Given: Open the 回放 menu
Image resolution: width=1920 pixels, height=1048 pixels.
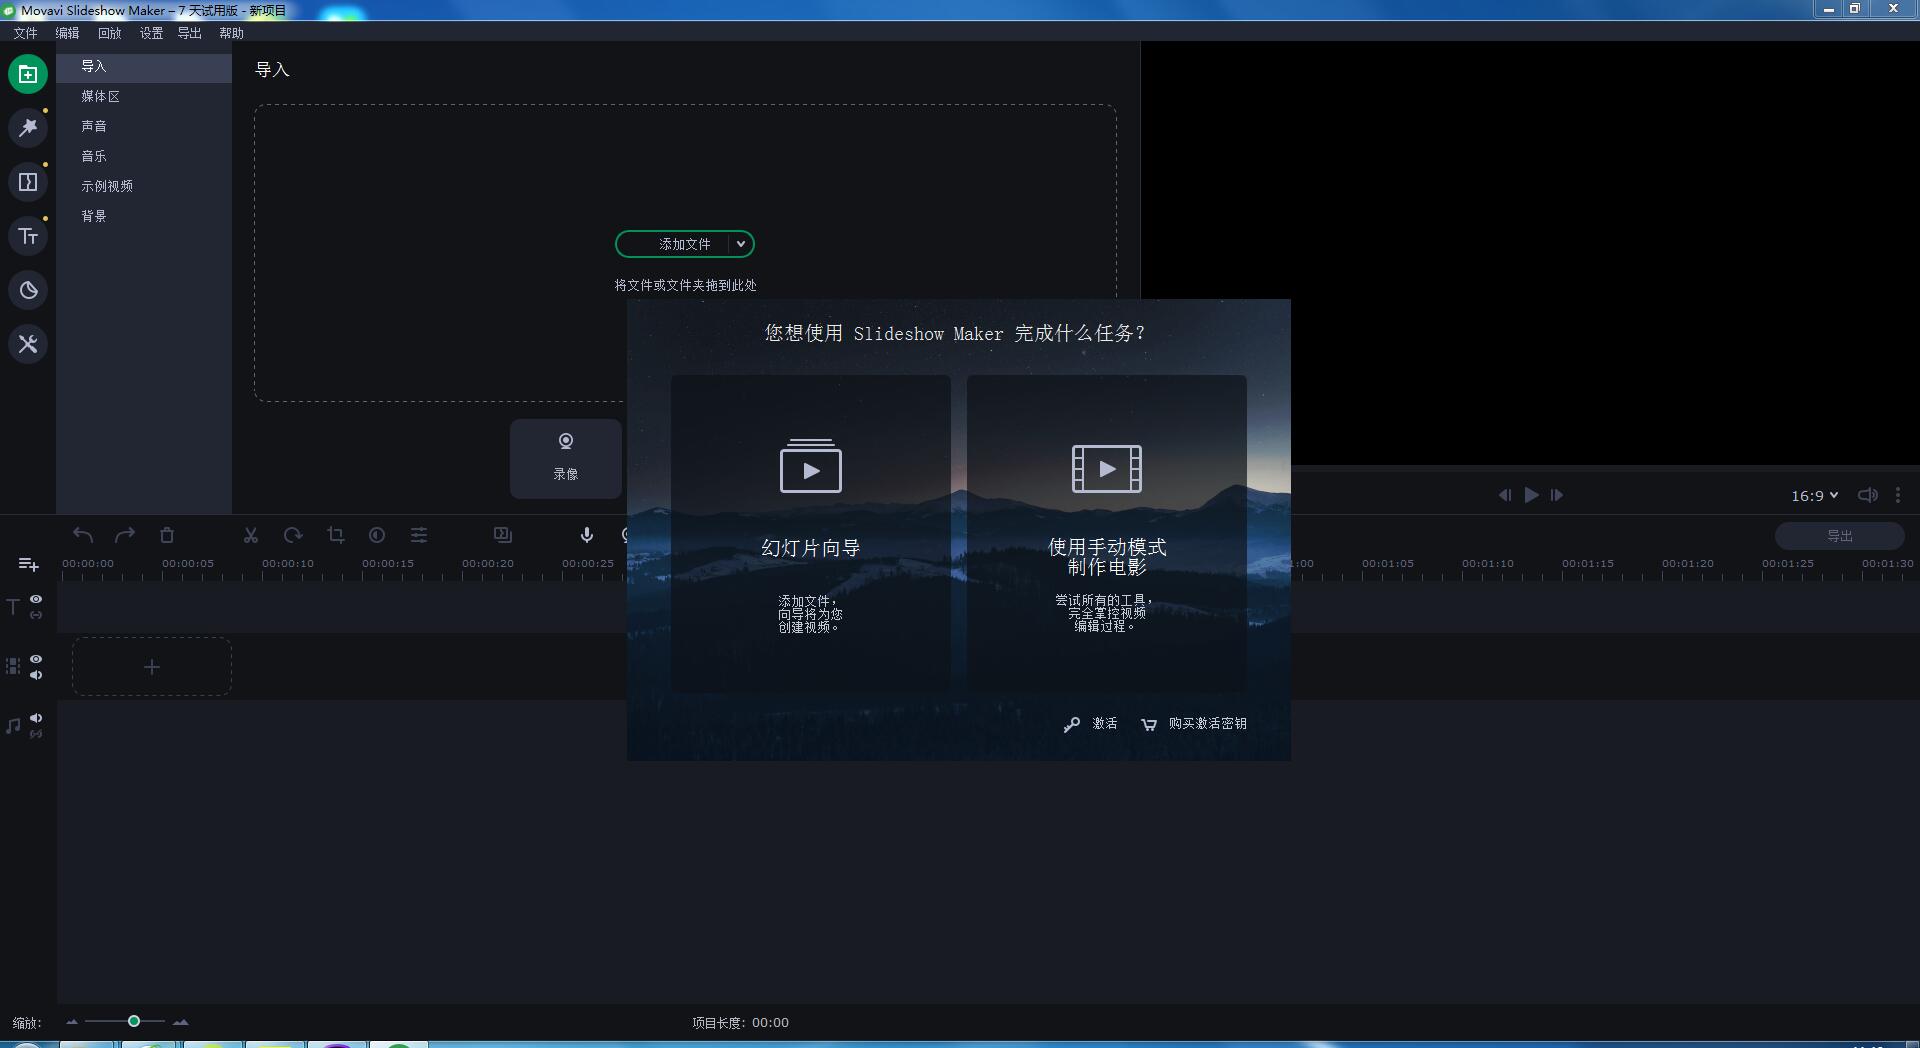Looking at the screenshot, I should [109, 33].
